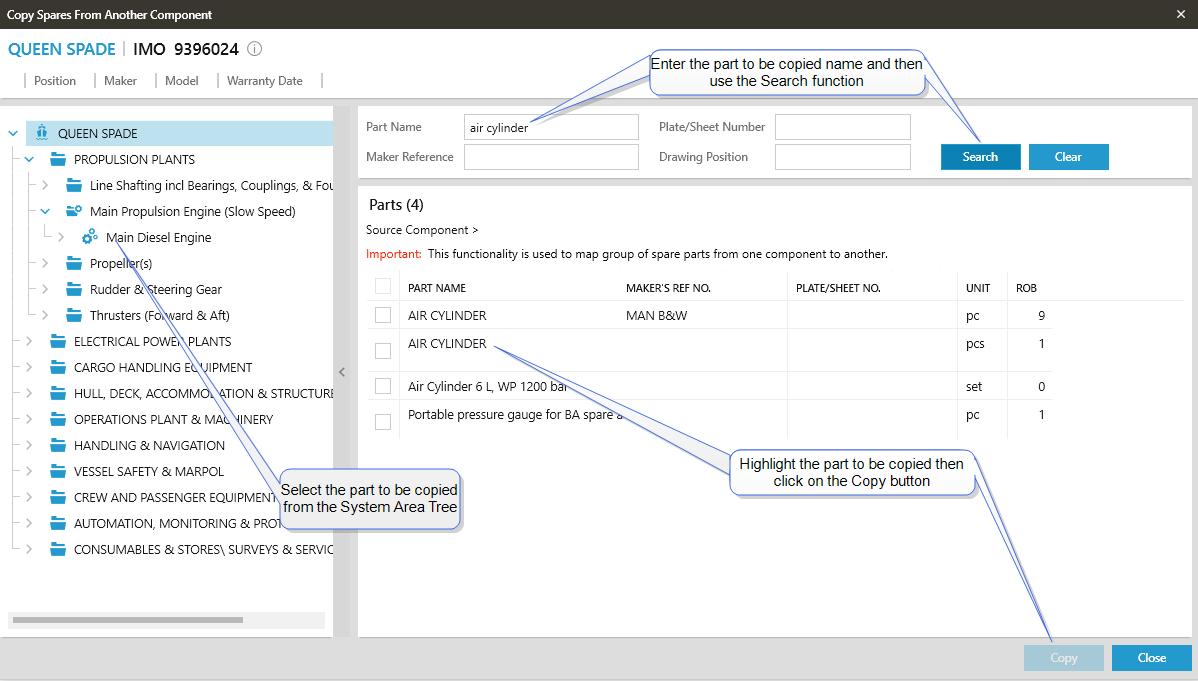The image size is (1198, 681).
Task: Click the UNIT column header
Action: pyautogui.click(x=978, y=288)
